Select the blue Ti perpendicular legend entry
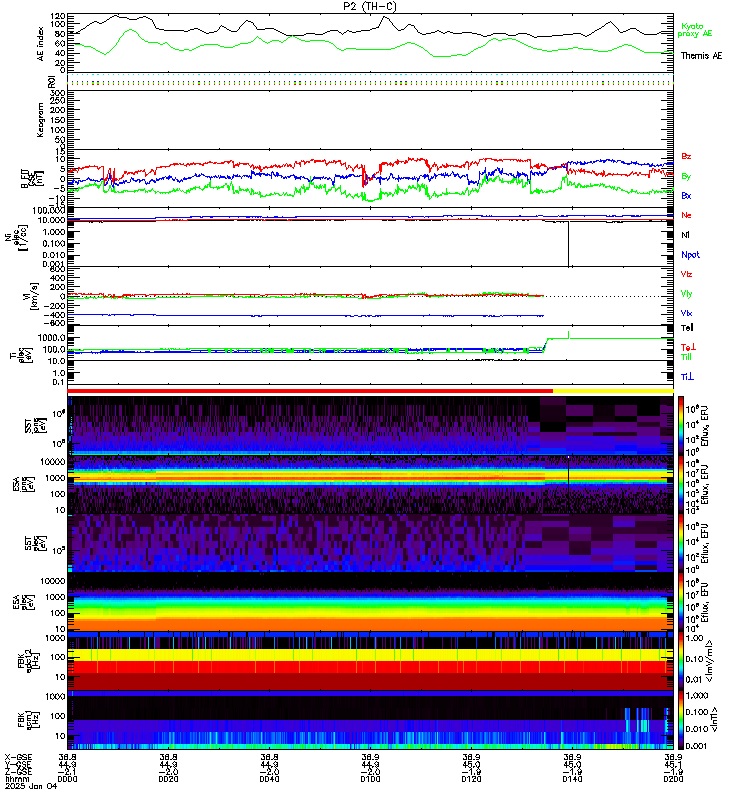This screenshot has height=800, width=750. 687,377
